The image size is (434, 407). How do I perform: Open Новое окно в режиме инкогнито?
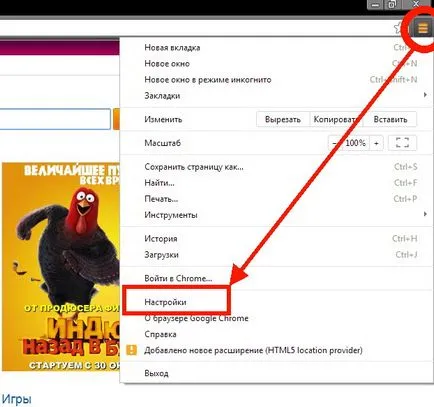(277, 79)
